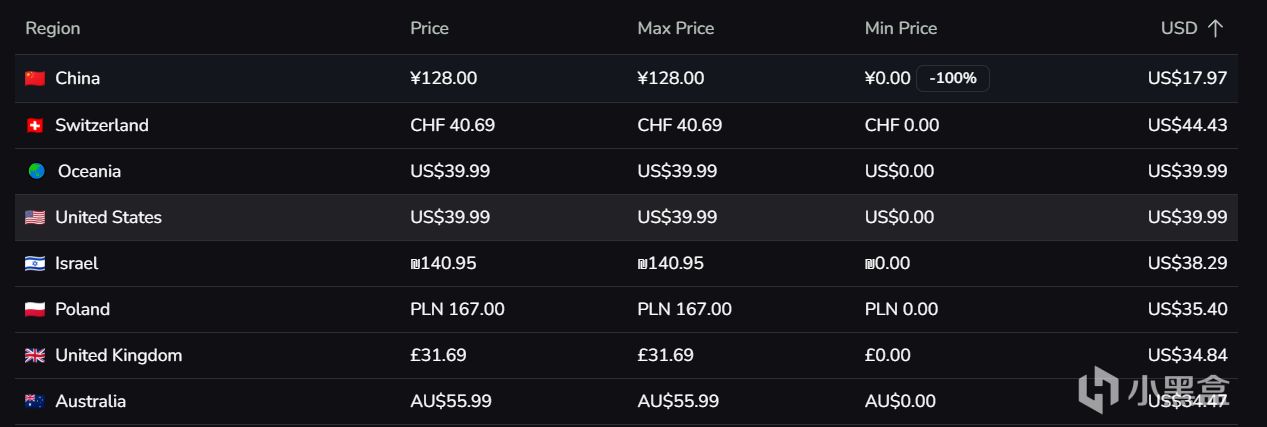The image size is (1267, 427).
Task: Open the Switzerland region link
Action: (x=102, y=125)
